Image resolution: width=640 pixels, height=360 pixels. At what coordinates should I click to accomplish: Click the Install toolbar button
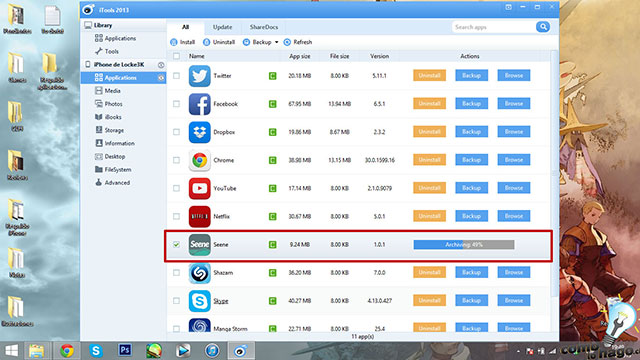click(x=183, y=42)
